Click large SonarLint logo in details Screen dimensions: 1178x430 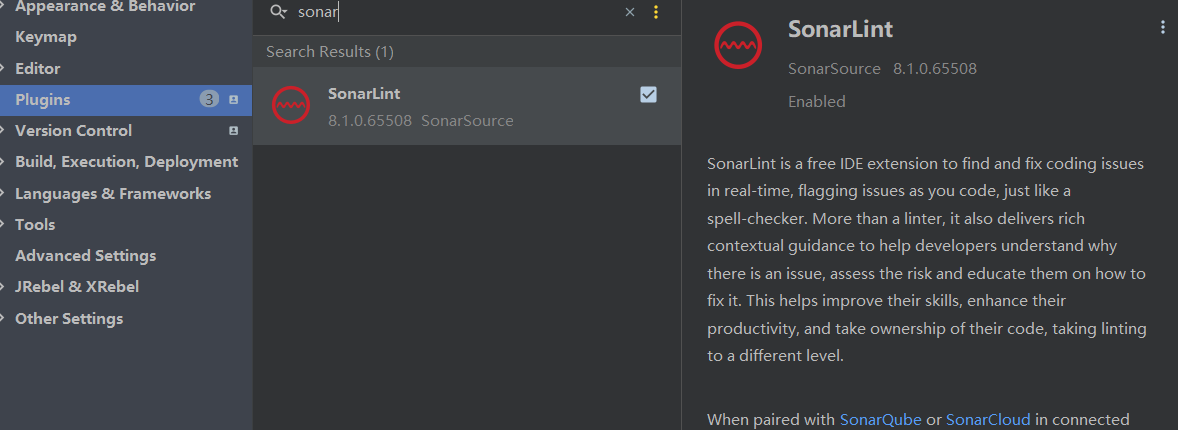point(738,44)
